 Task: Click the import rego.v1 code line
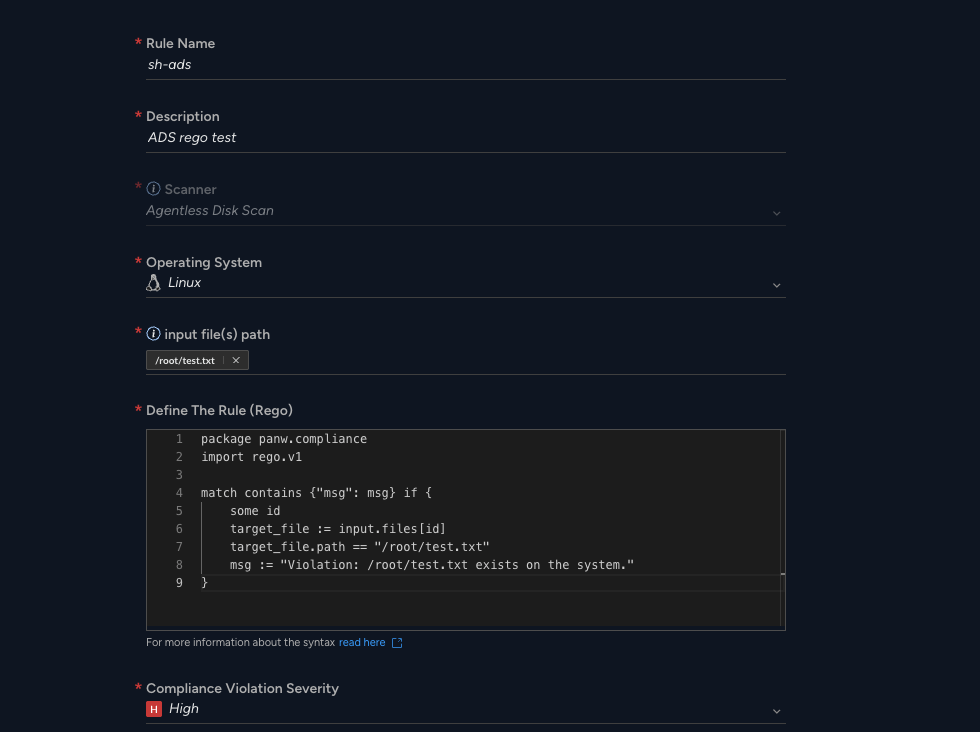click(x=251, y=457)
